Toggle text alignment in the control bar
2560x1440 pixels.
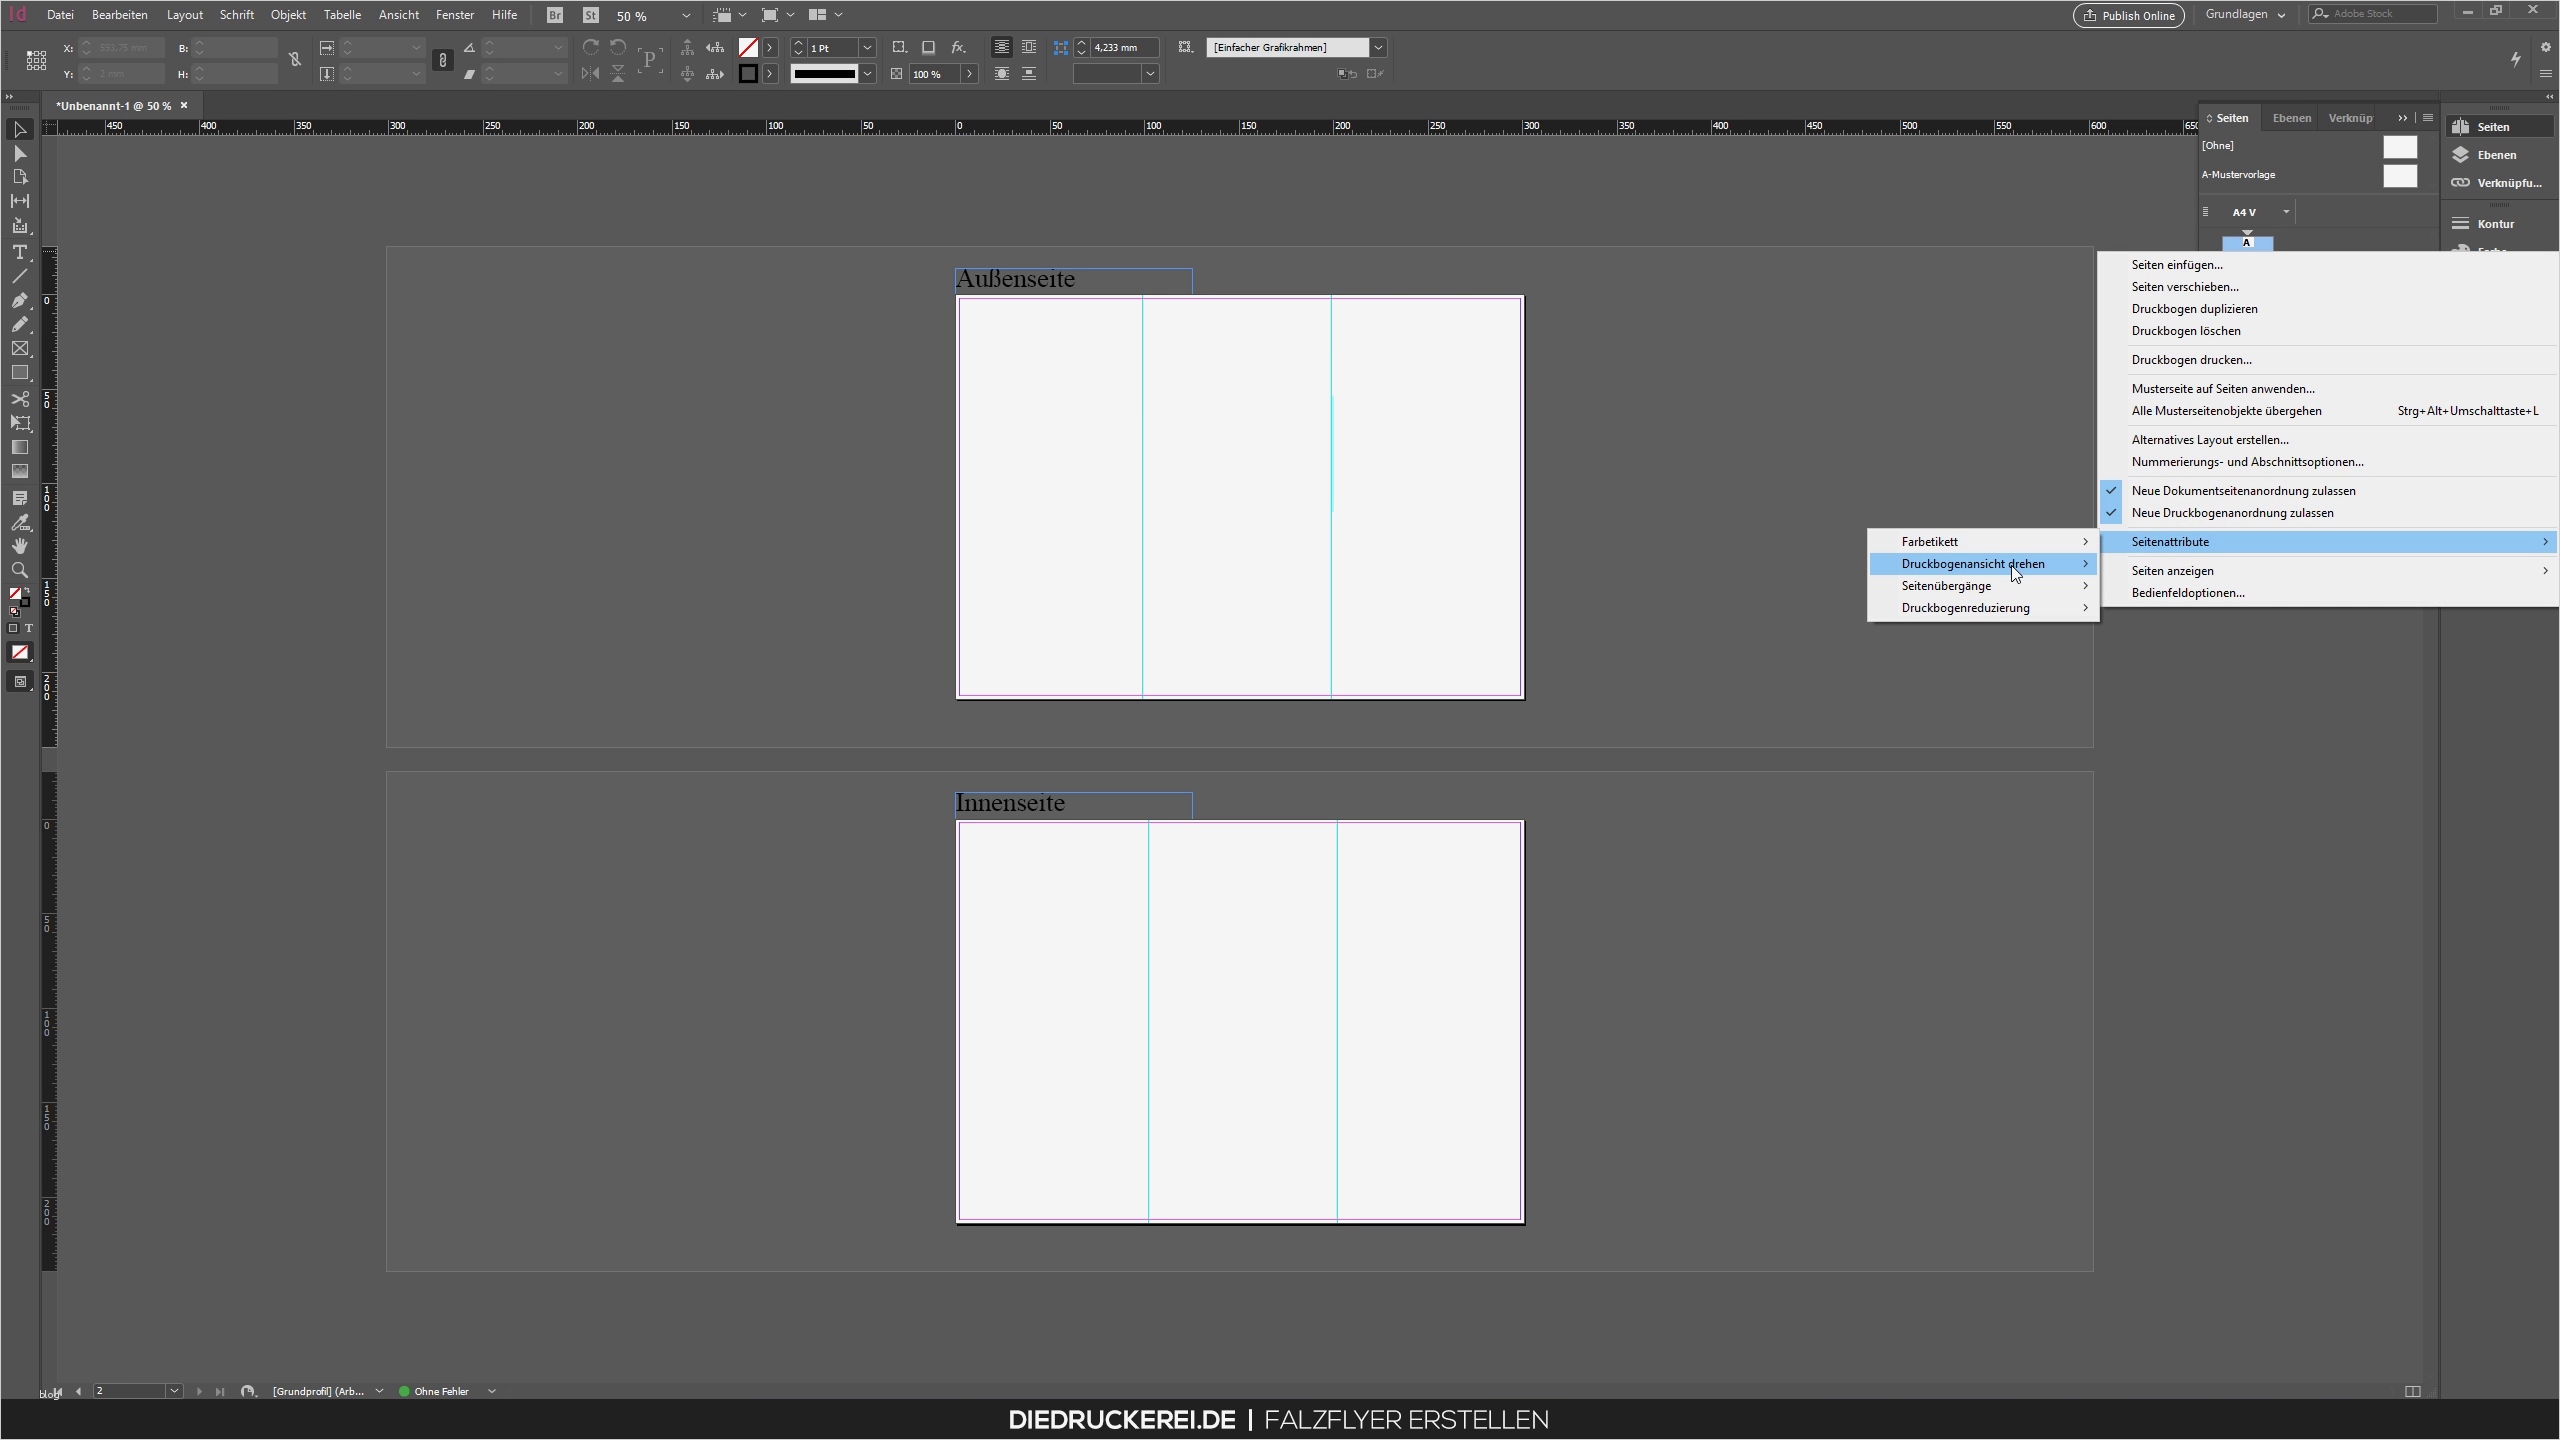pyautogui.click(x=1000, y=47)
